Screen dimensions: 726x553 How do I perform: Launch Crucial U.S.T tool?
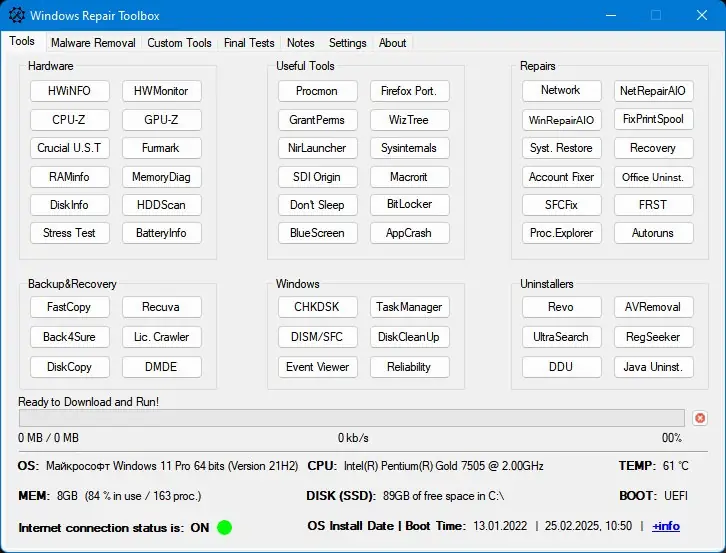coord(69,148)
